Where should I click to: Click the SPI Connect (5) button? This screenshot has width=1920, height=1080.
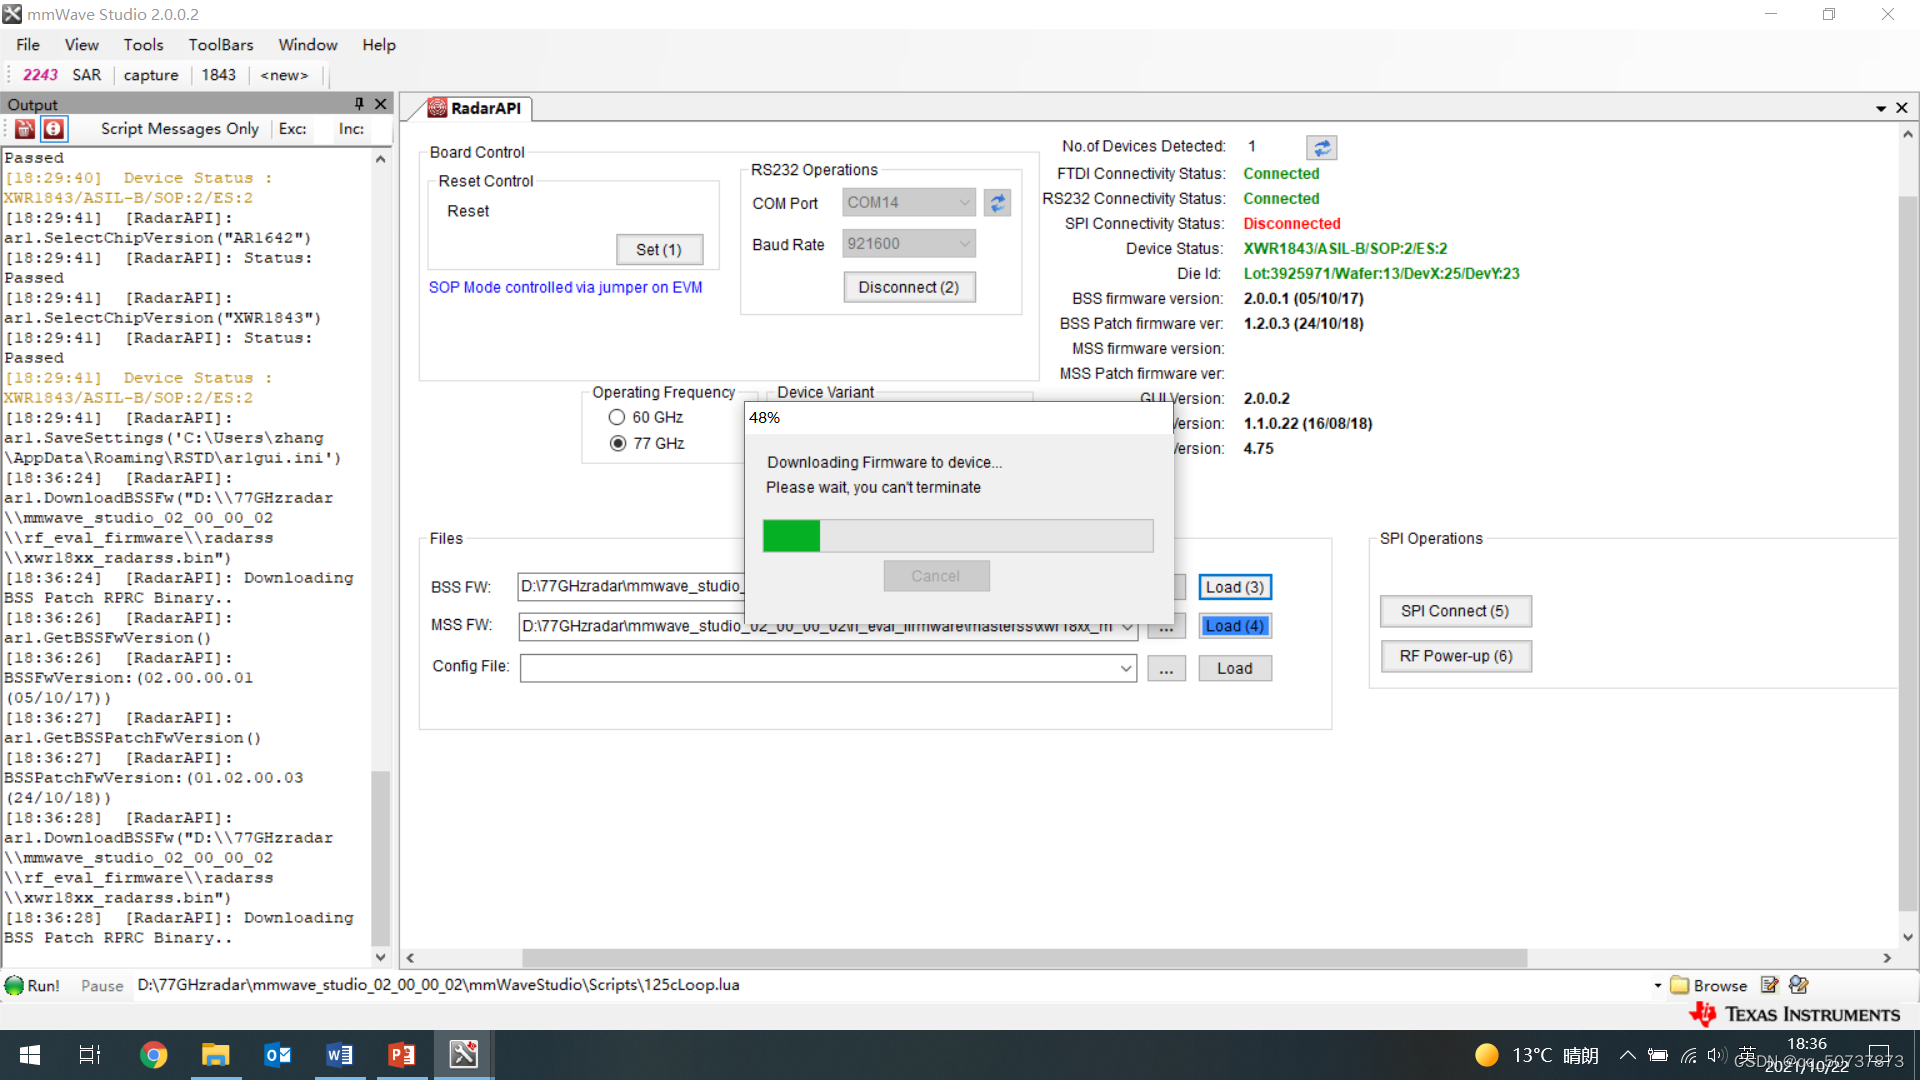pyautogui.click(x=1454, y=611)
